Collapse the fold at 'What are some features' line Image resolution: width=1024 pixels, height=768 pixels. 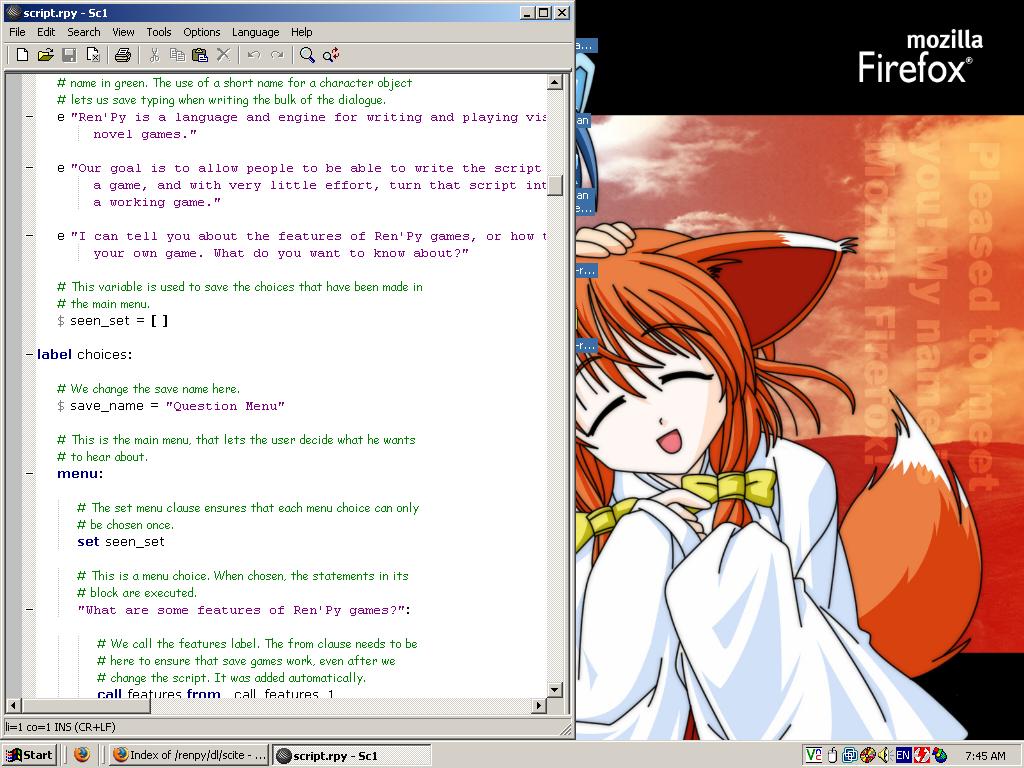(x=29, y=610)
